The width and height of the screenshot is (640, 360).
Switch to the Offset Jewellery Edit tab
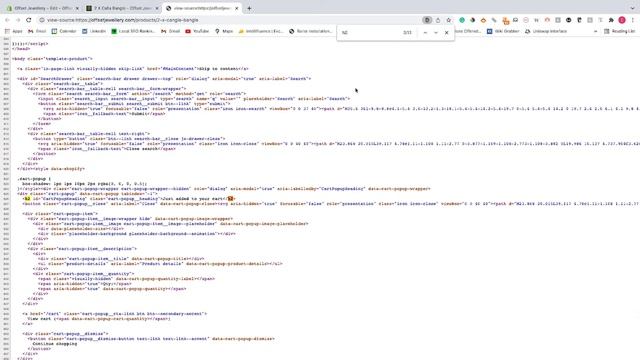point(42,8)
